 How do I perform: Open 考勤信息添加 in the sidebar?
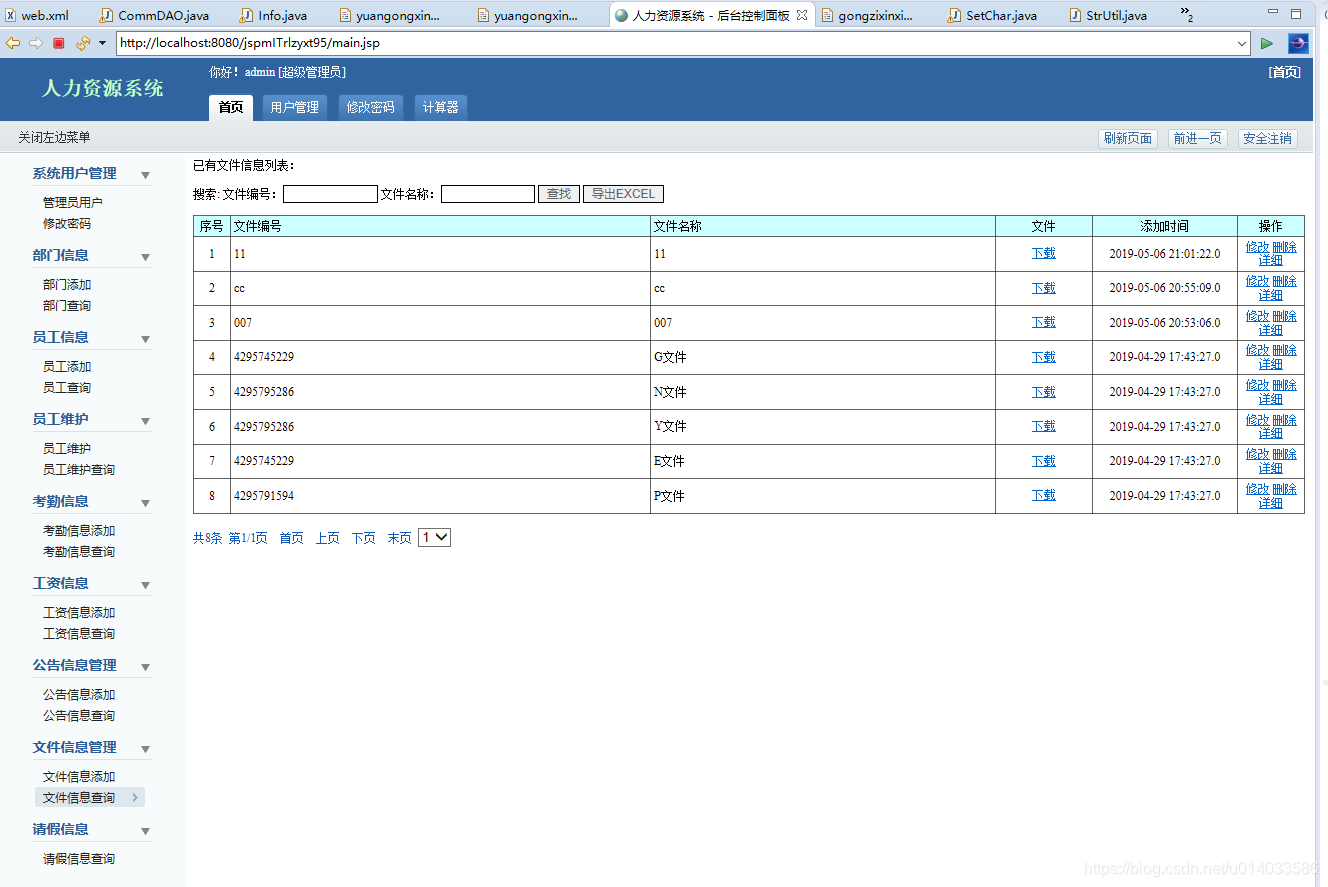(x=79, y=531)
